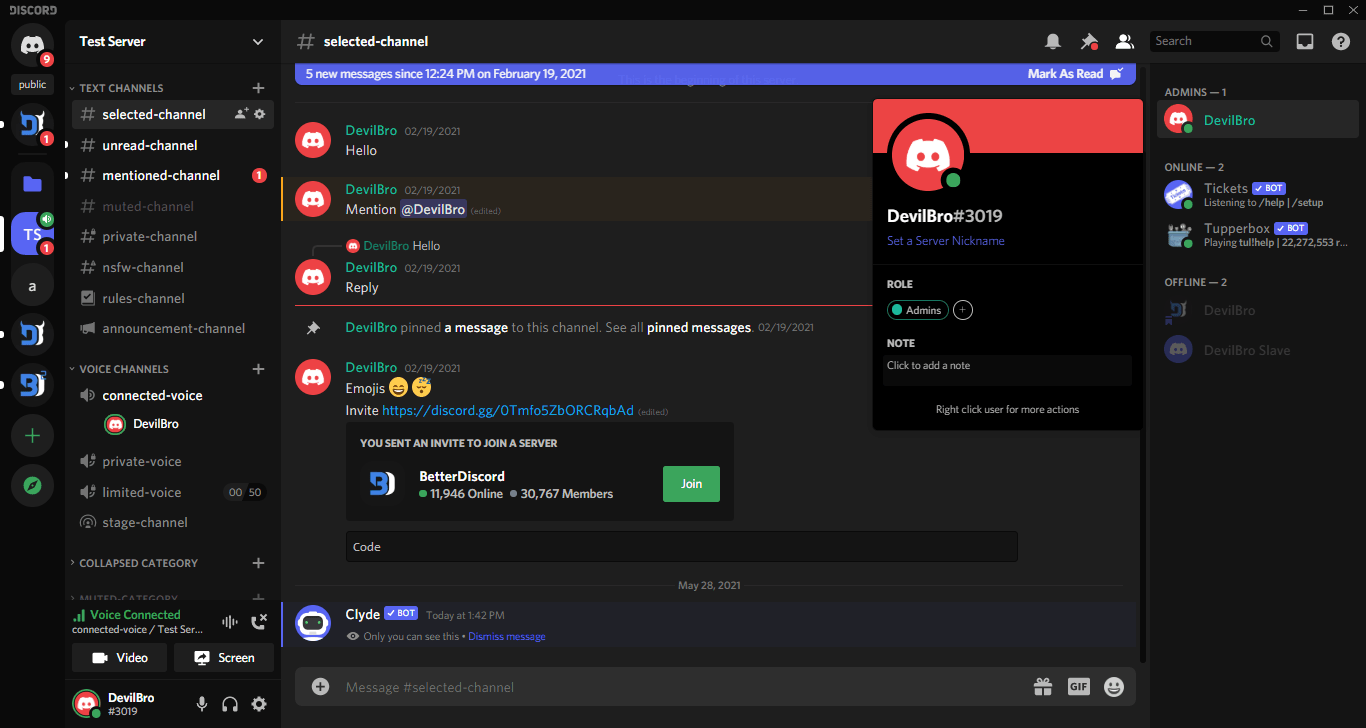Open the inbox icon in top bar
Image resolution: width=1366 pixels, height=728 pixels.
pyautogui.click(x=1304, y=41)
